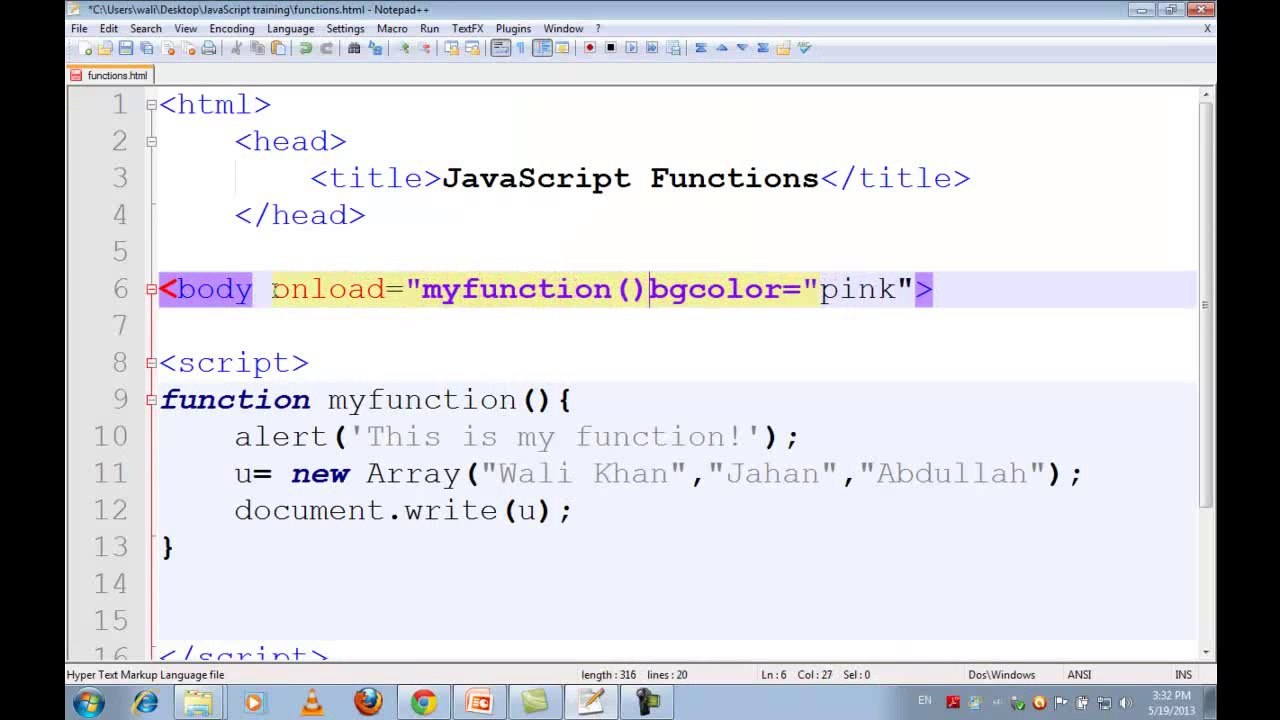Click 'document.write(u);' on line 12
This screenshot has width=1280, height=720.
click(403, 510)
